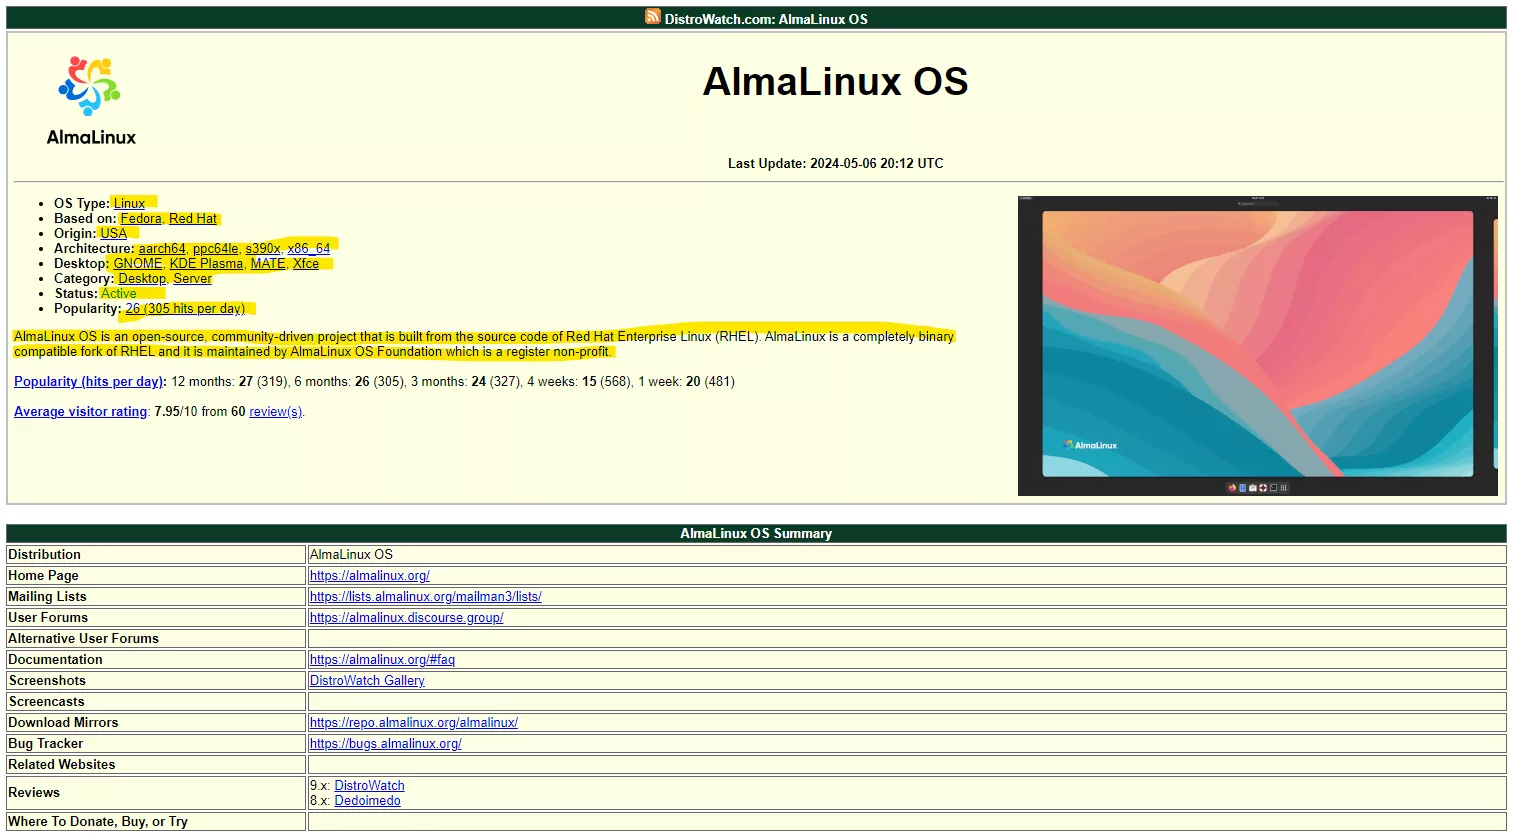Open the repo.almalinux.org download mirror link

click(x=414, y=723)
